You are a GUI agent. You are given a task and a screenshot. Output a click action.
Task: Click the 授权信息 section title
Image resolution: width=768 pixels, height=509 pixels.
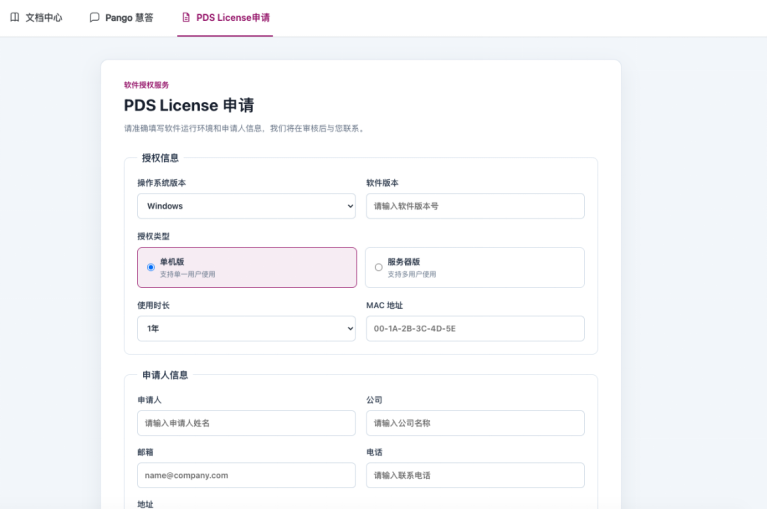[160, 158]
